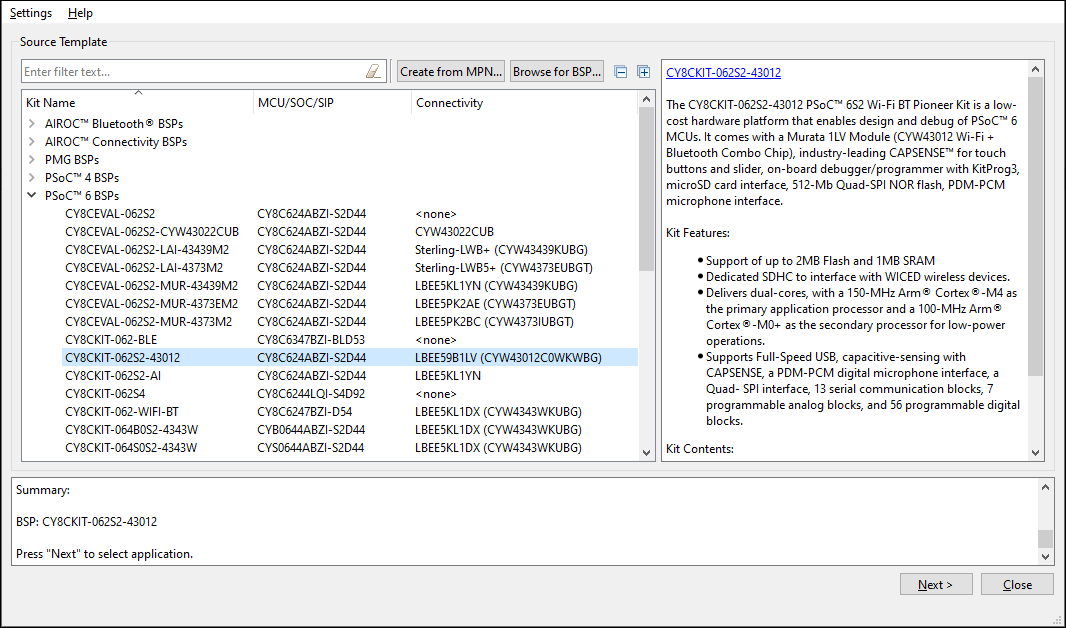Sort by the MCU/SOC/SIP column header
Viewport: 1066px width, 628px height.
332,103
